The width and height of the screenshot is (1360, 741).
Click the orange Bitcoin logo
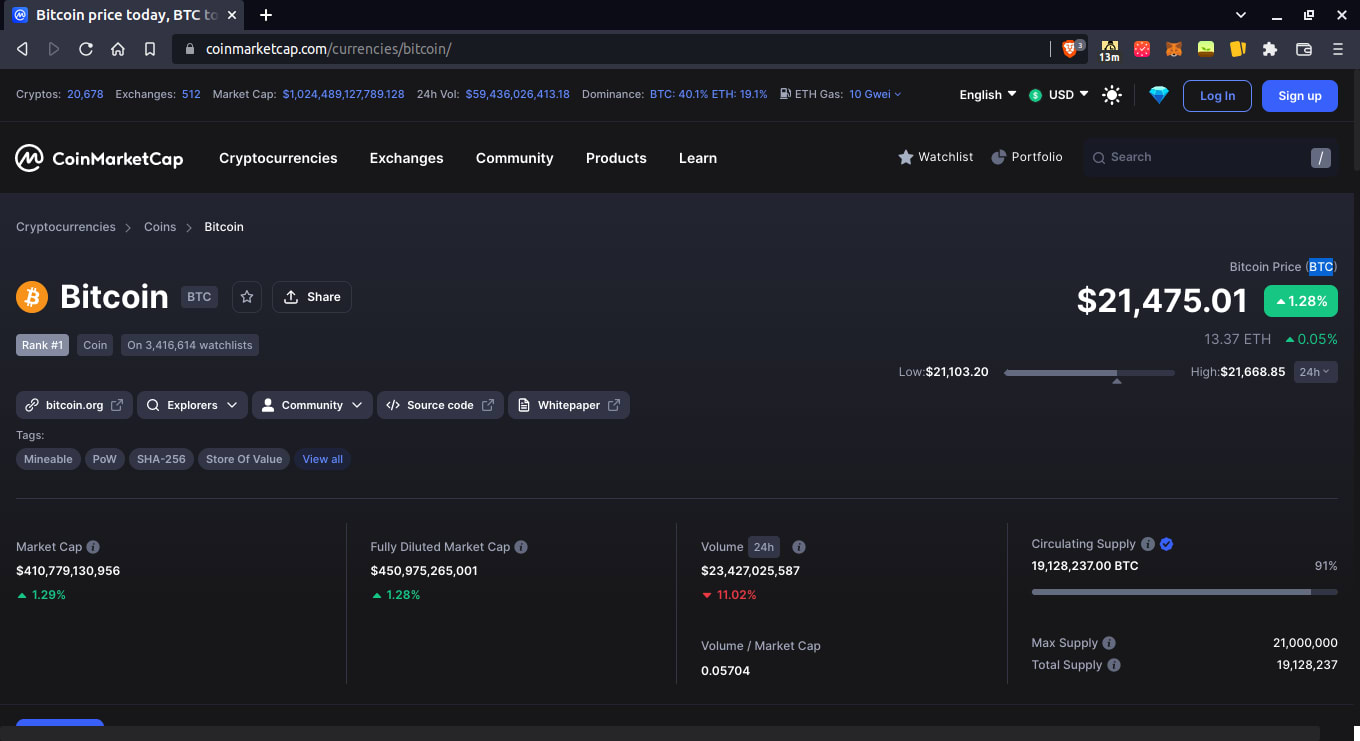32,297
